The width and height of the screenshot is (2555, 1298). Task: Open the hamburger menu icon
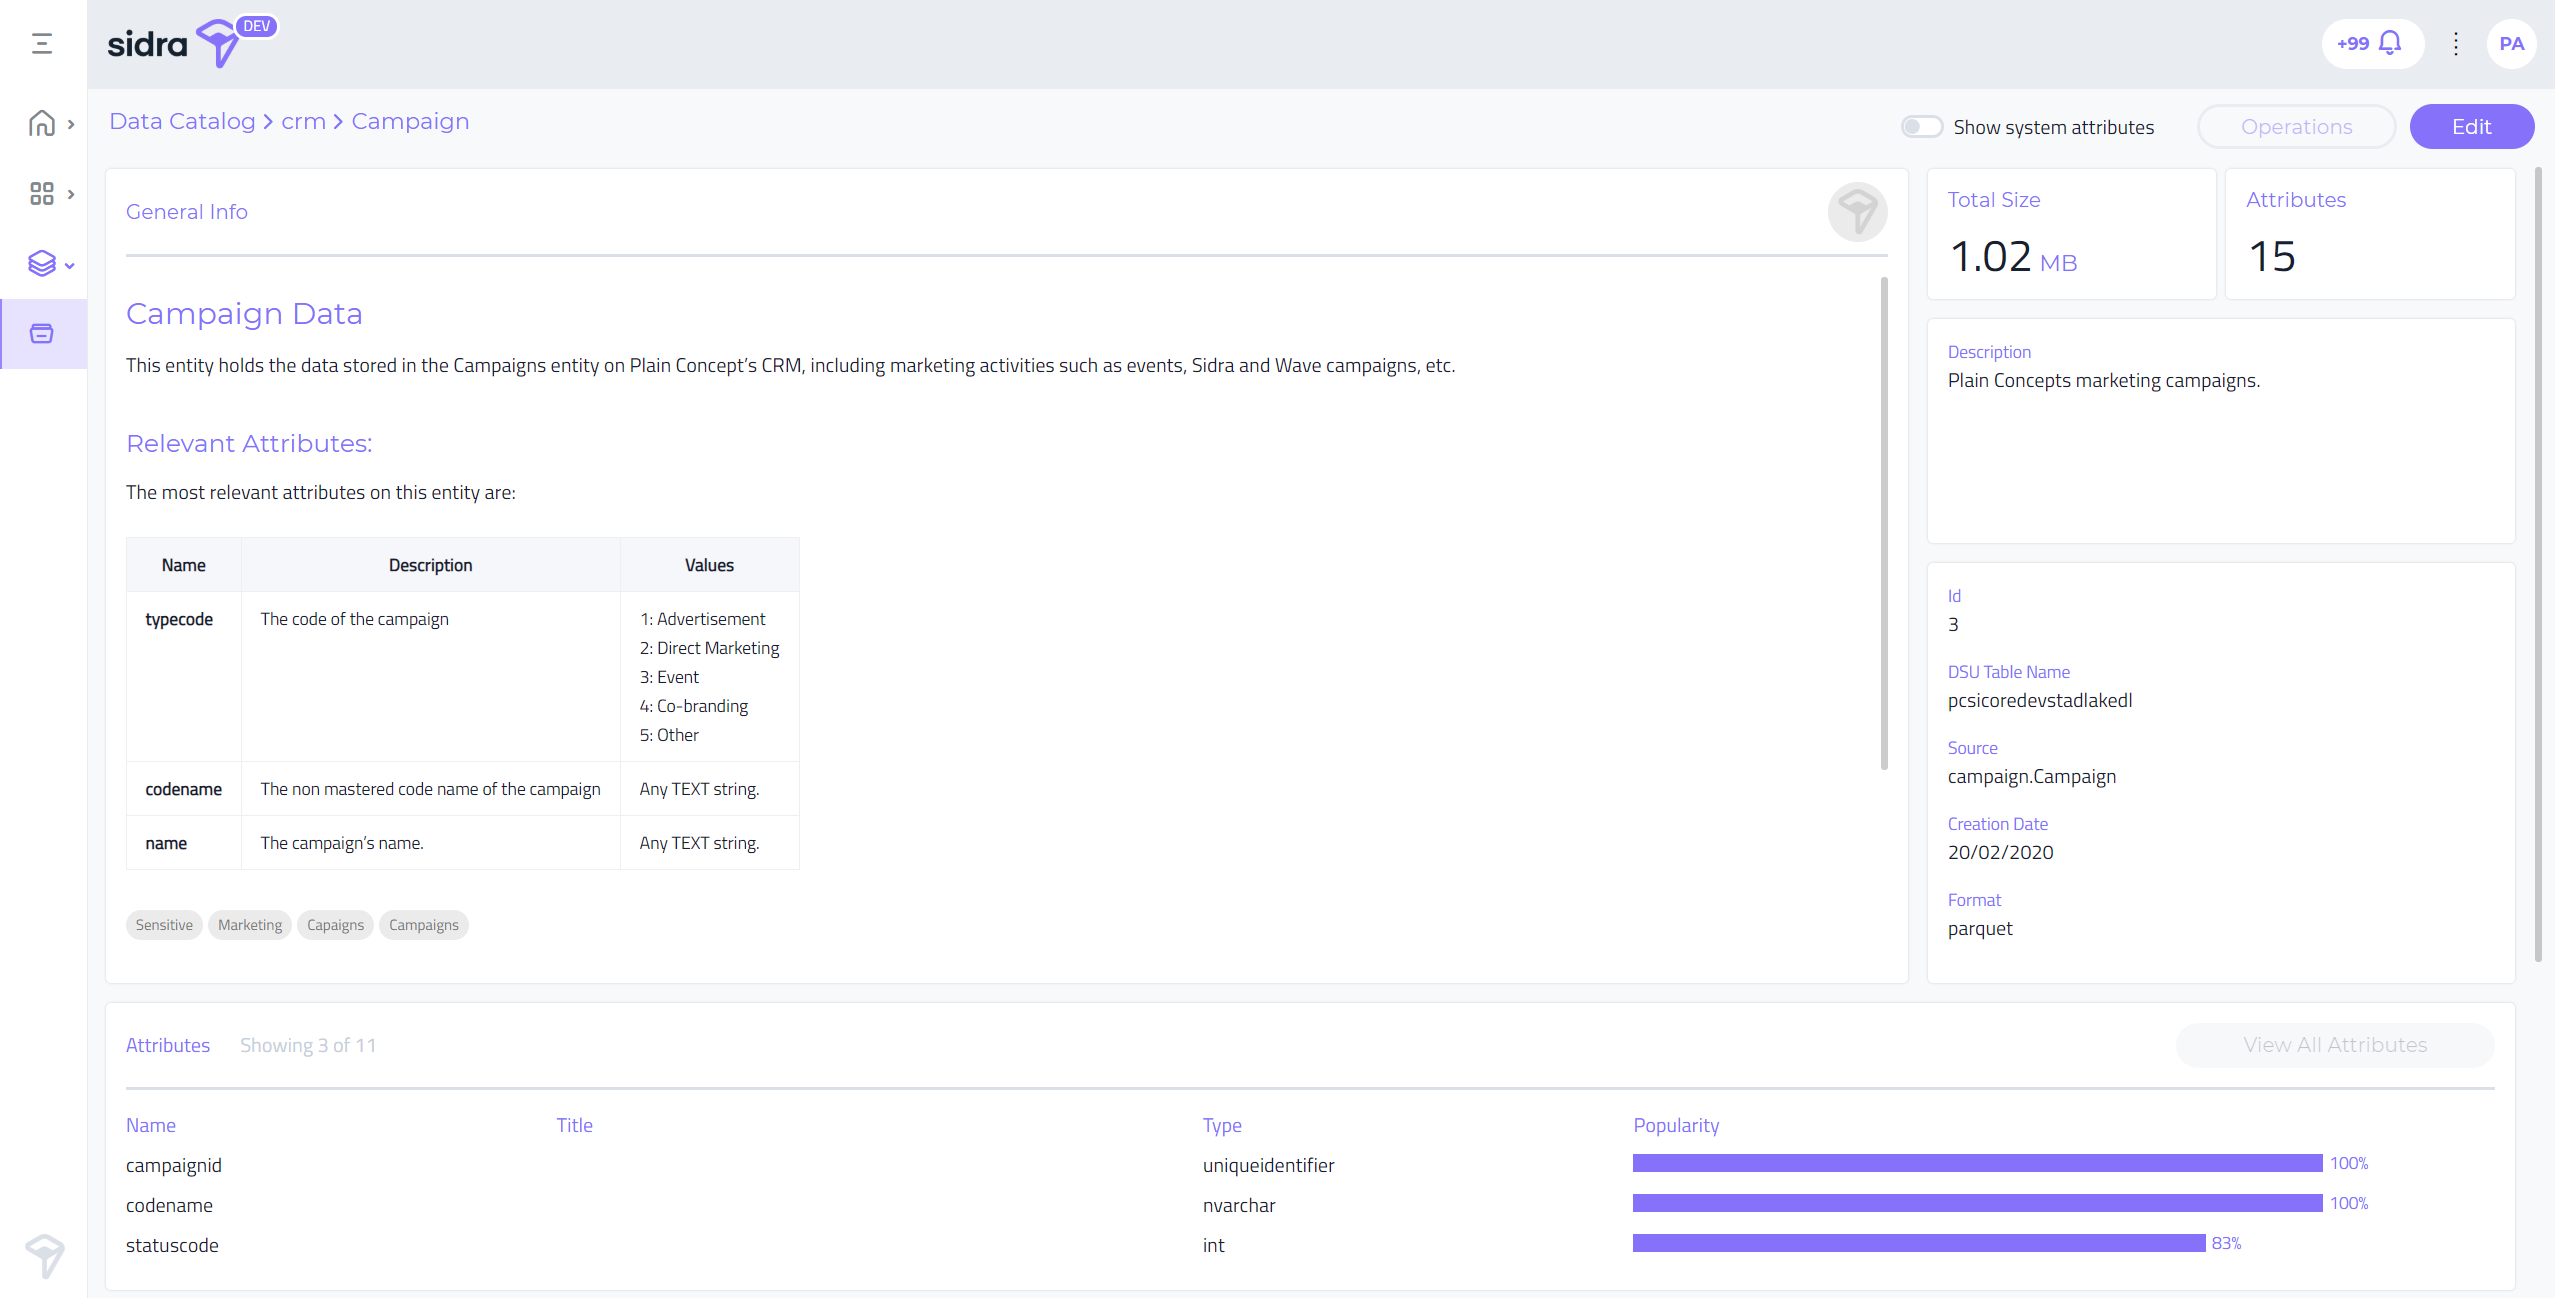(x=42, y=43)
